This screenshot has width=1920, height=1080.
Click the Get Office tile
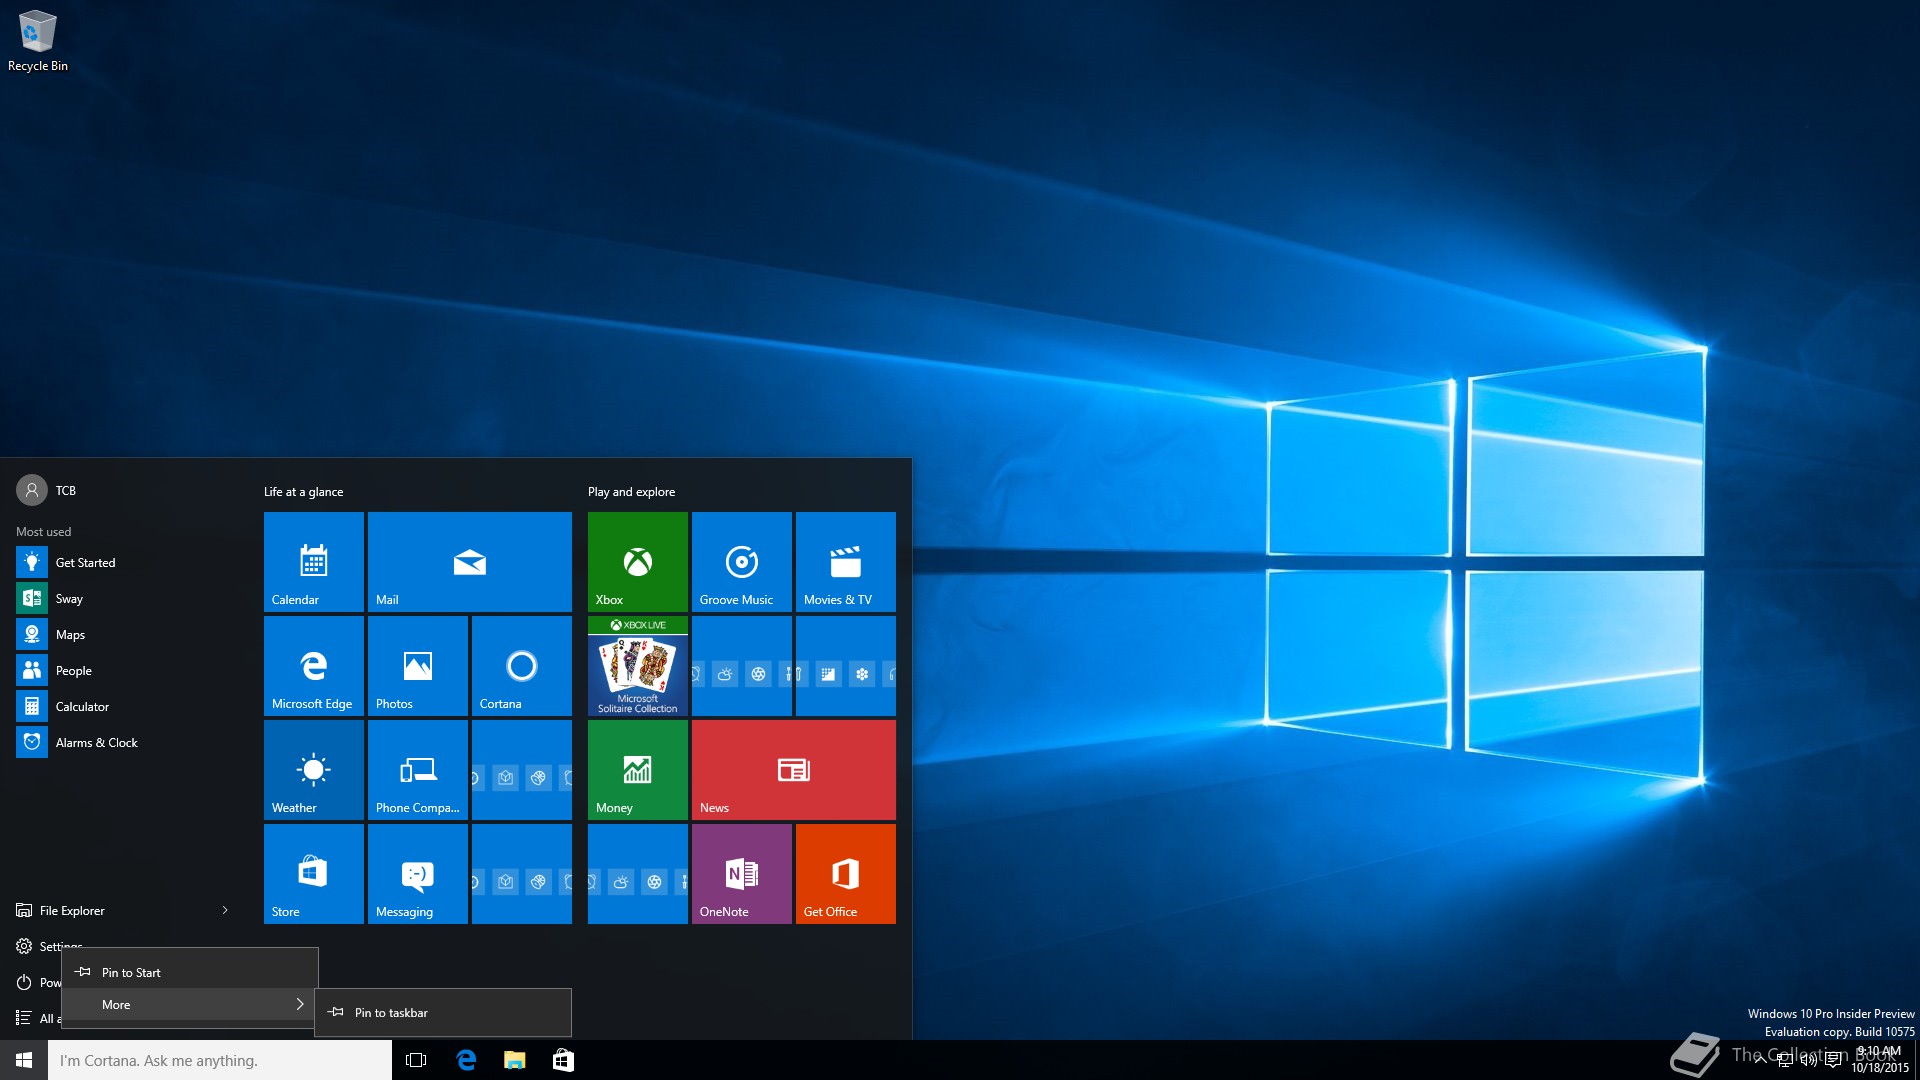(x=845, y=873)
